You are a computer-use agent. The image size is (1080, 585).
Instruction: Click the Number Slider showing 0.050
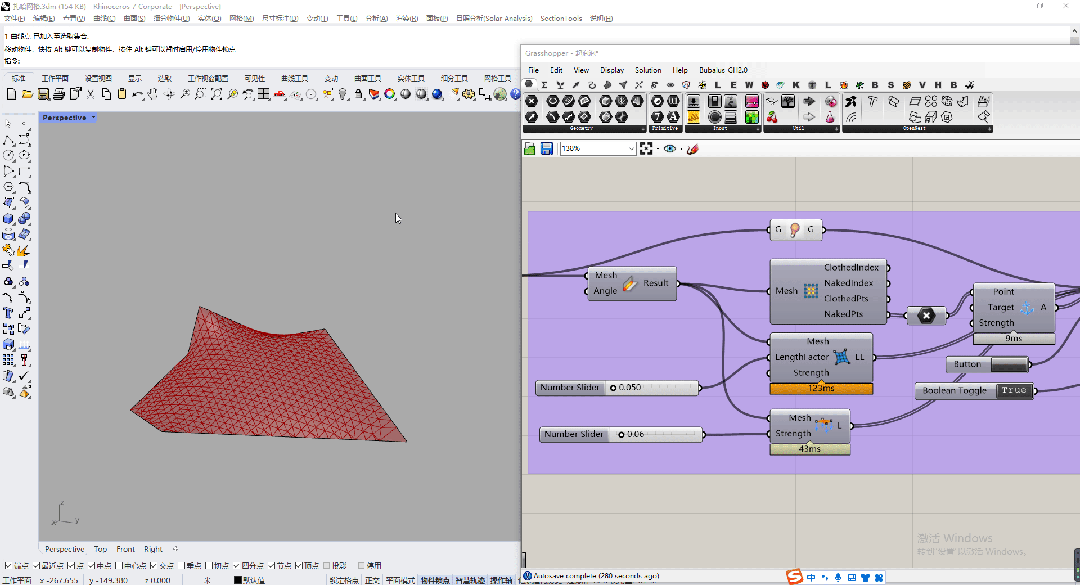pyautogui.click(x=618, y=388)
